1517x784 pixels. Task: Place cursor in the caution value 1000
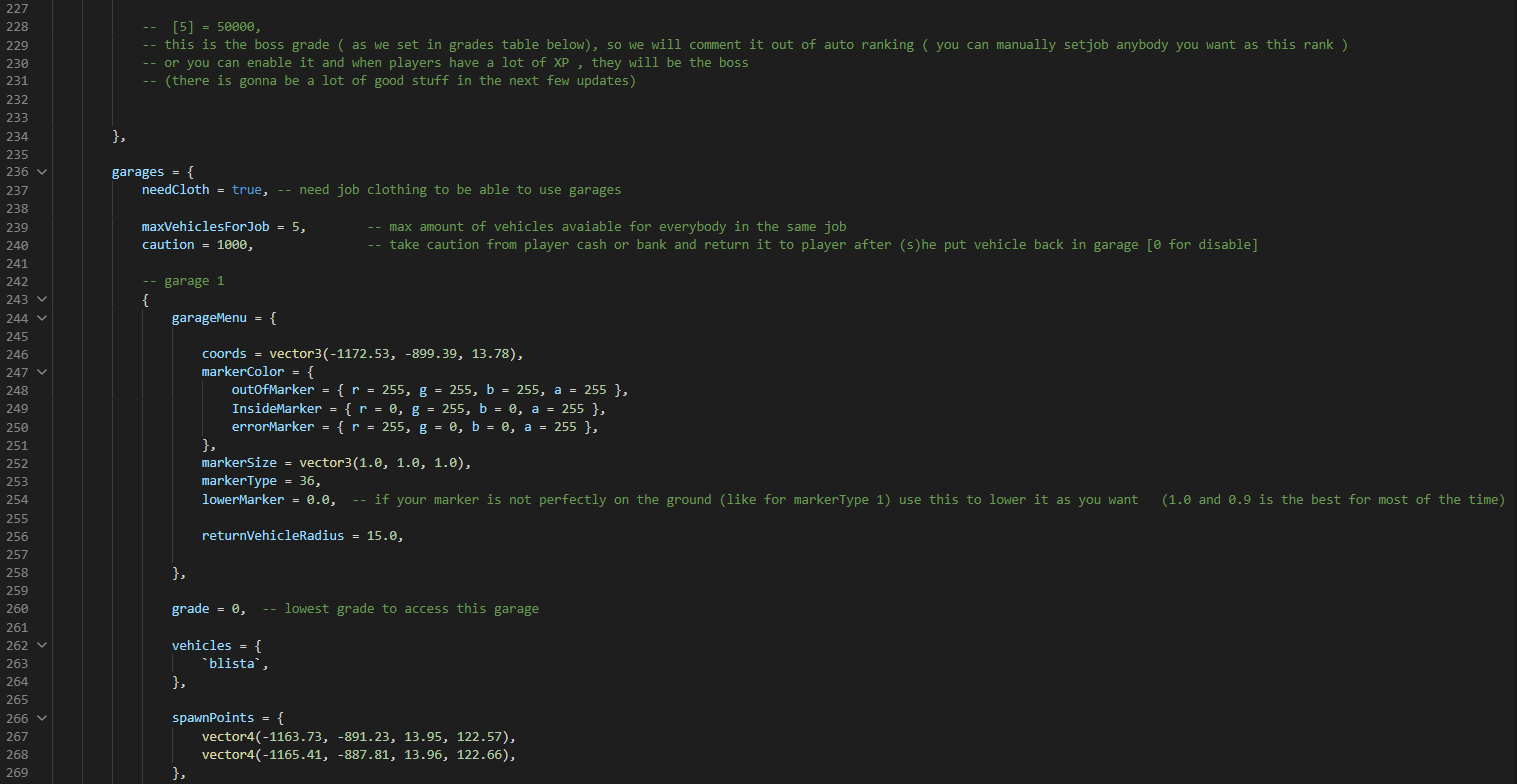tap(232, 245)
